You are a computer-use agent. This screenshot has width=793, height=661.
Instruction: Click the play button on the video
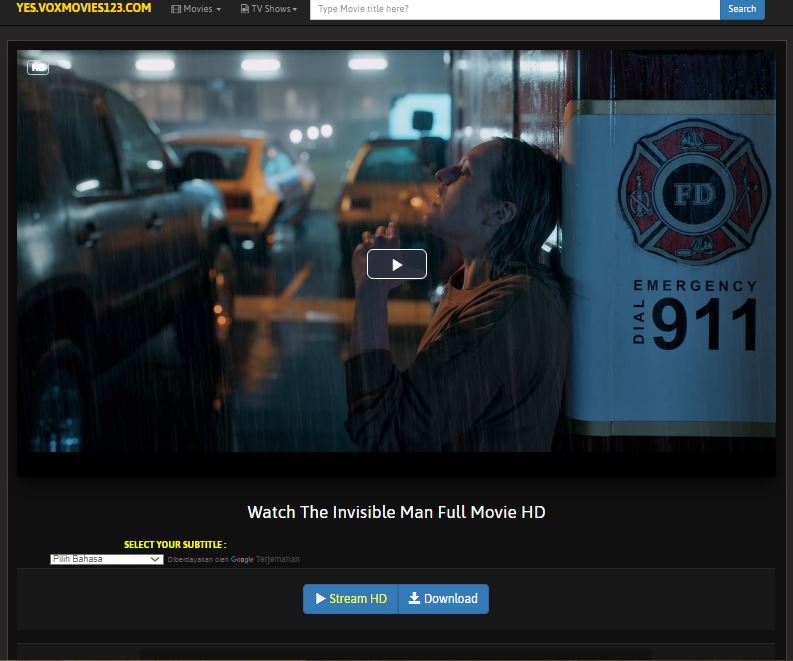tap(396, 264)
